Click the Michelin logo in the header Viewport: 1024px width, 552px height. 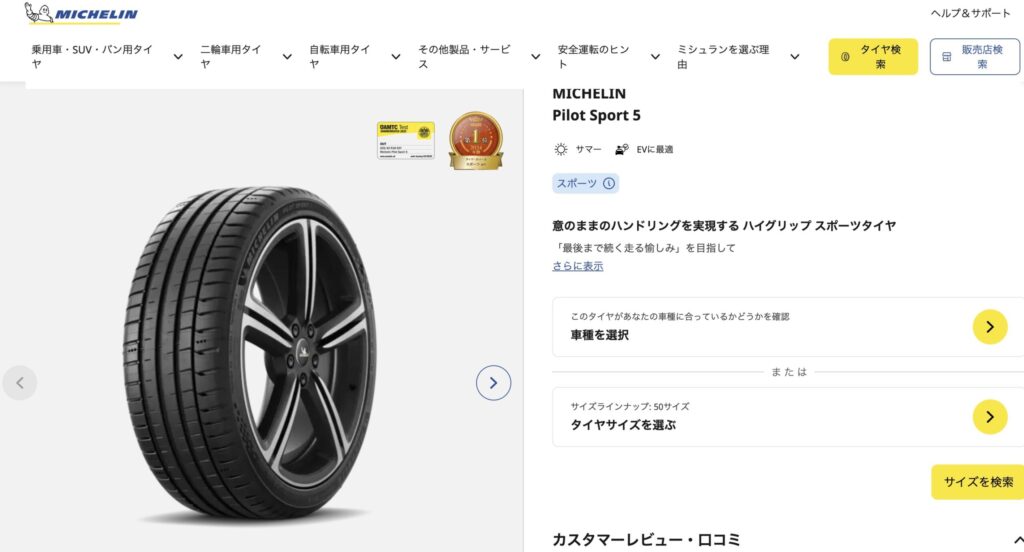(x=82, y=14)
